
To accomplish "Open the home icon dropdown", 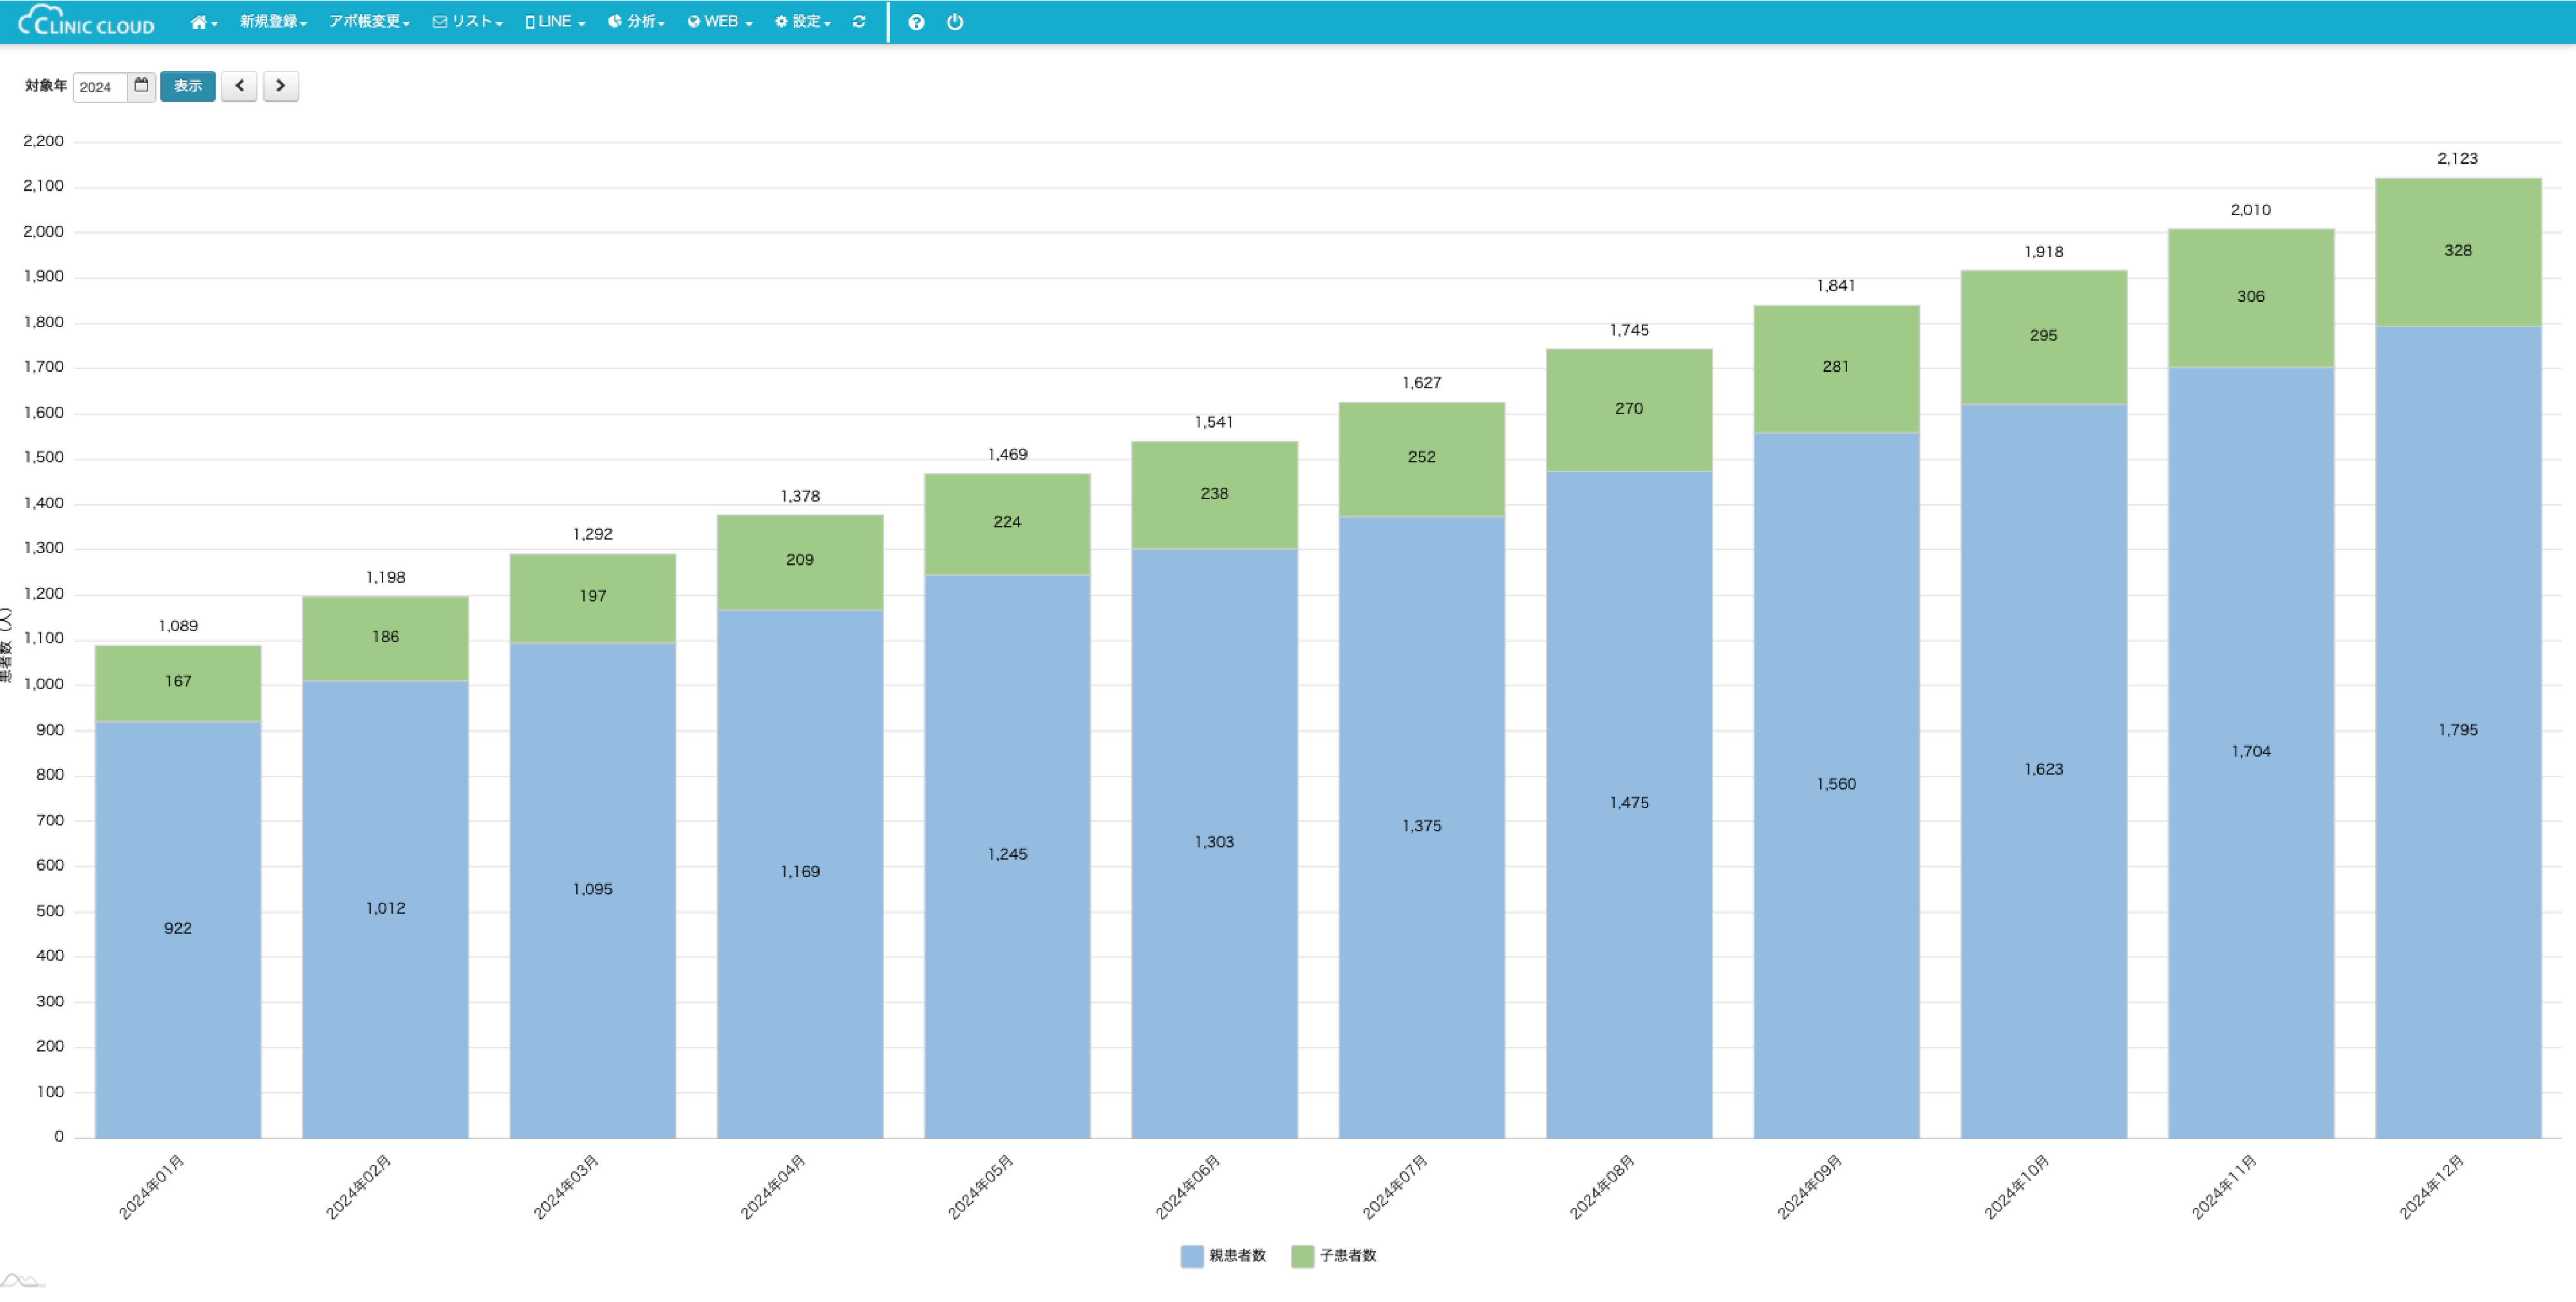I will pos(203,22).
